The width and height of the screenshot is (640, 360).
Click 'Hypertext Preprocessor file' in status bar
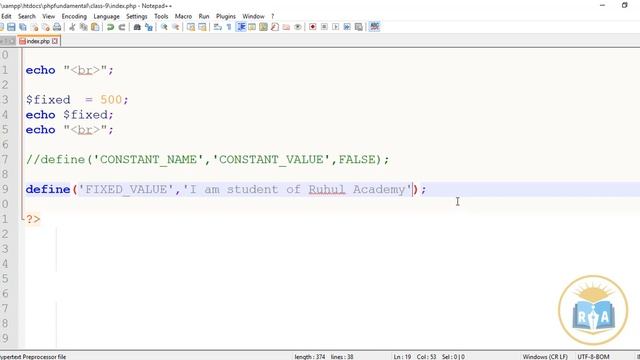click(33, 357)
